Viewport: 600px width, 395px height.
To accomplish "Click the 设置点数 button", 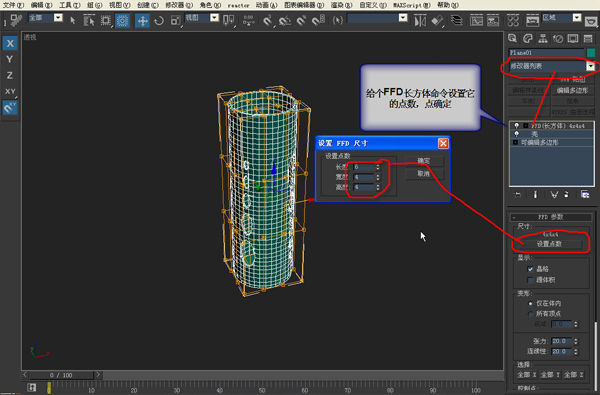I will pos(549,244).
